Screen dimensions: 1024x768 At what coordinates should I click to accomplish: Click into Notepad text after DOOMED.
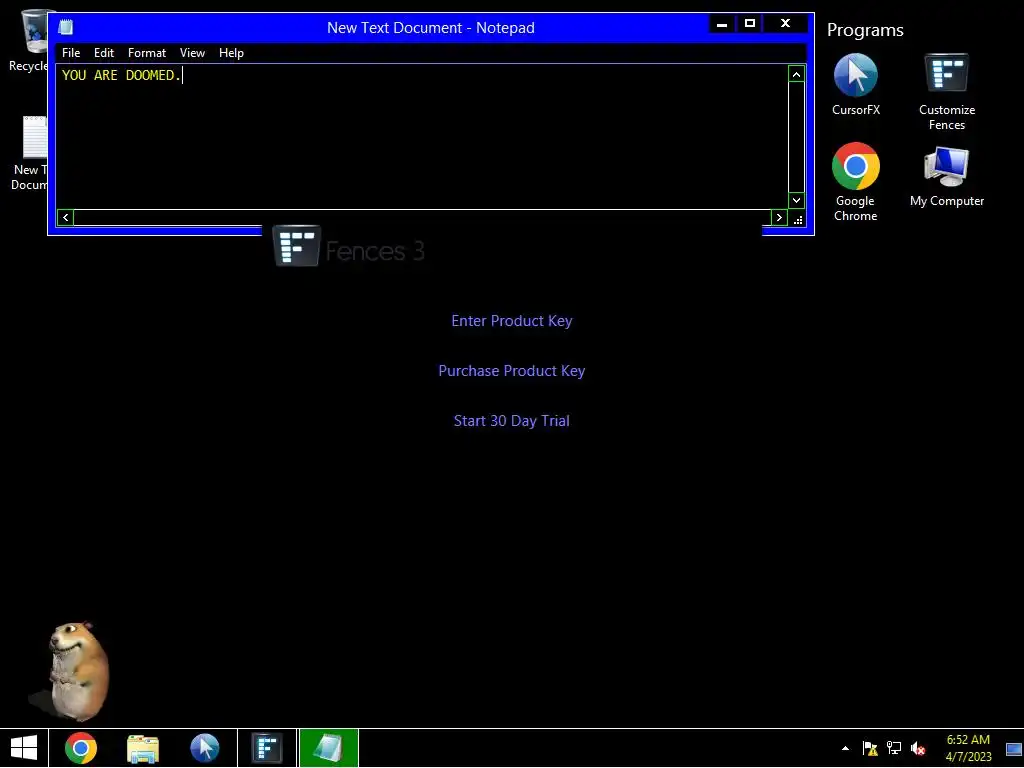184,76
